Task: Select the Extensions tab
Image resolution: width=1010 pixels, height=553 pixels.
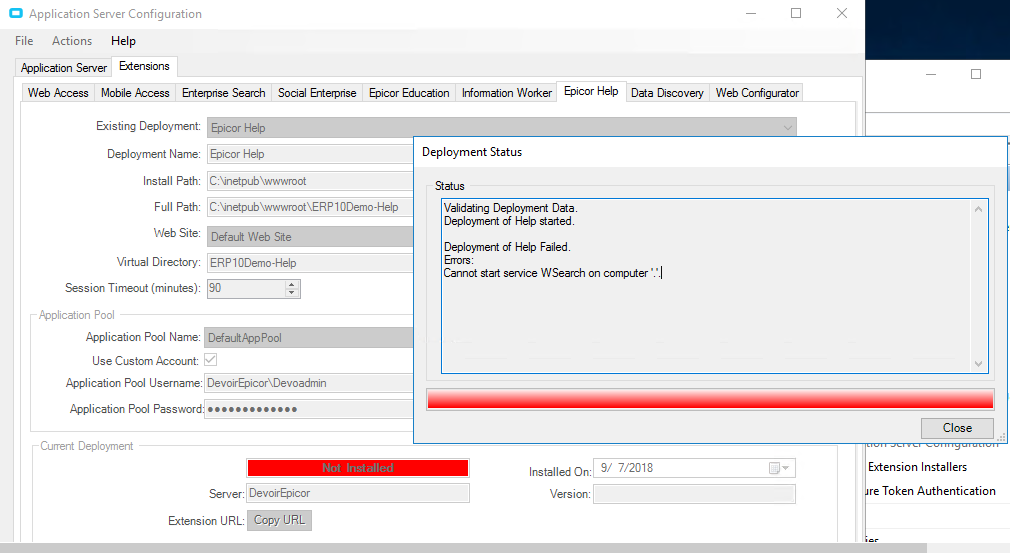Action: point(144,66)
